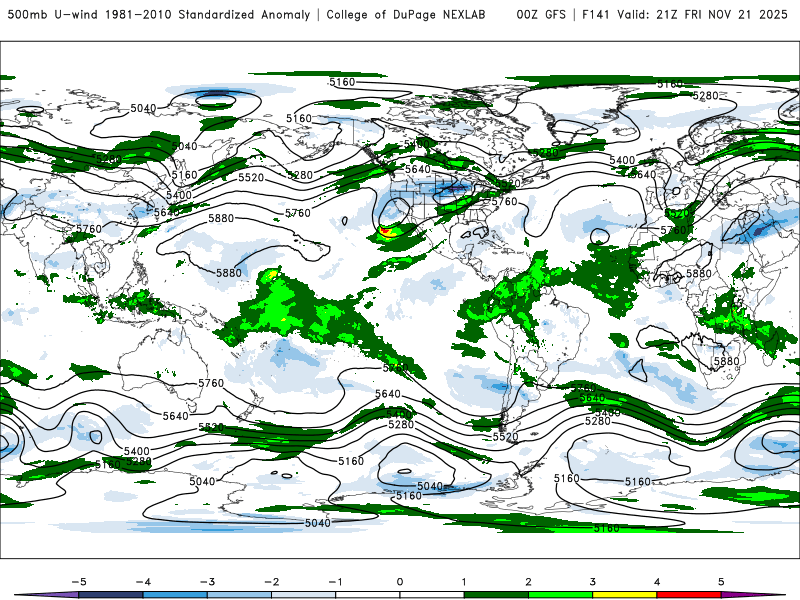Click the '3' colorbar tick label
The height and width of the screenshot is (600, 800).
[592, 582]
